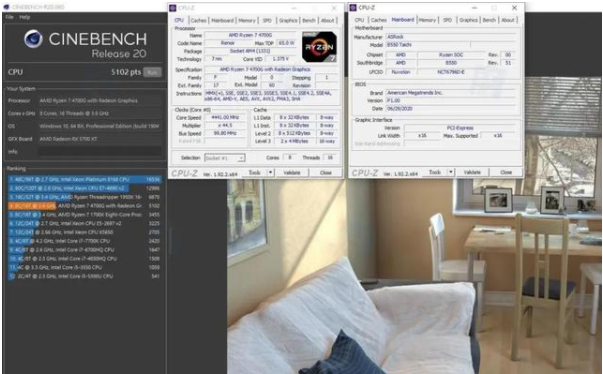Open the Memory tab in right CPU-Z
This screenshot has height=374, width=603.
click(x=427, y=20)
